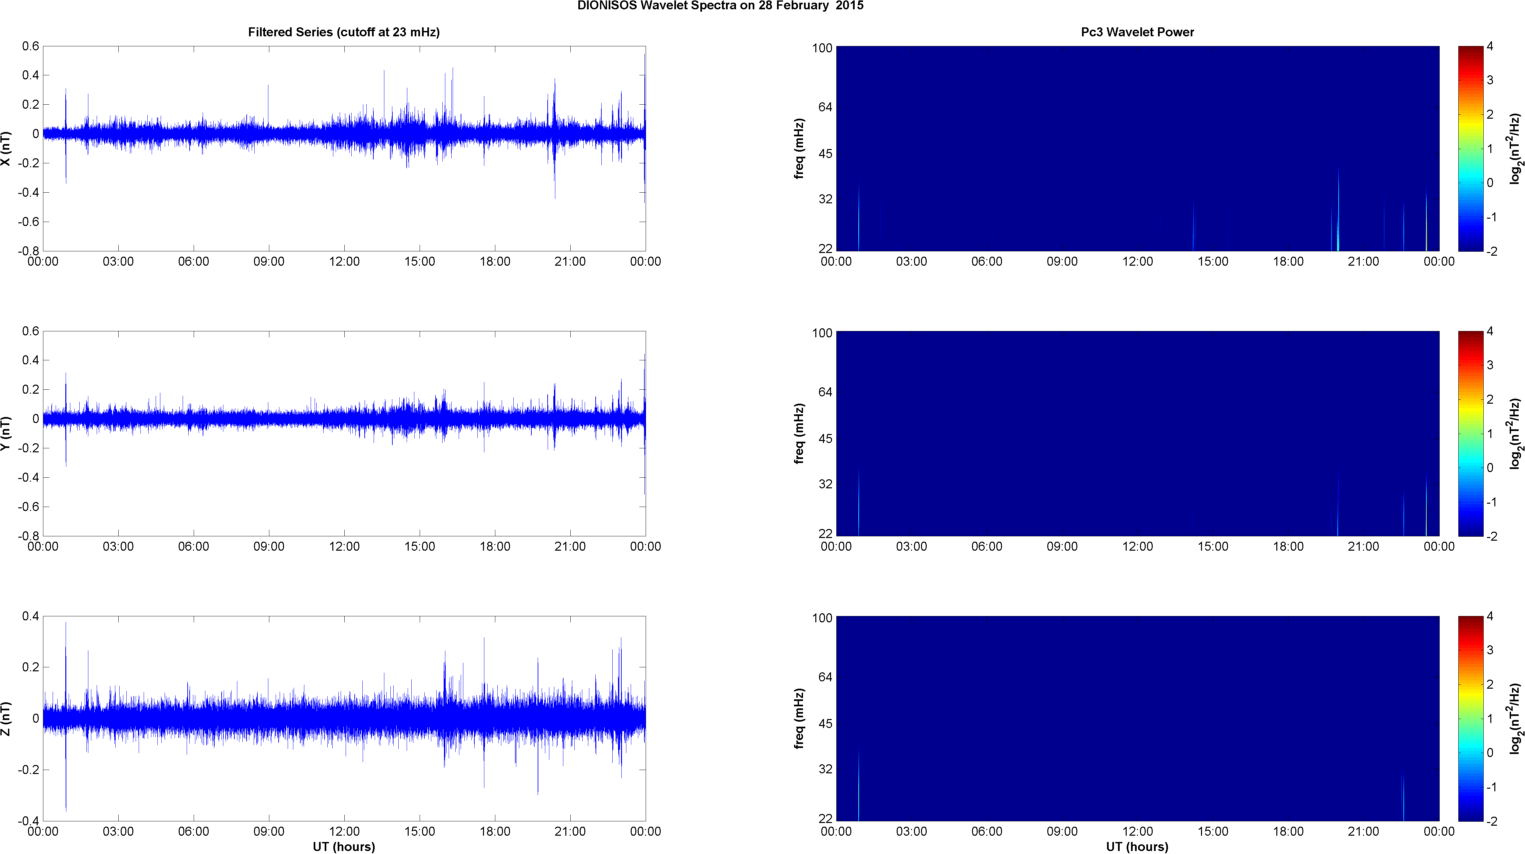The image size is (1525, 854).
Task: Select the 'Filtered Series (cutoff at 23 mHz)' heading
Action: (x=344, y=32)
